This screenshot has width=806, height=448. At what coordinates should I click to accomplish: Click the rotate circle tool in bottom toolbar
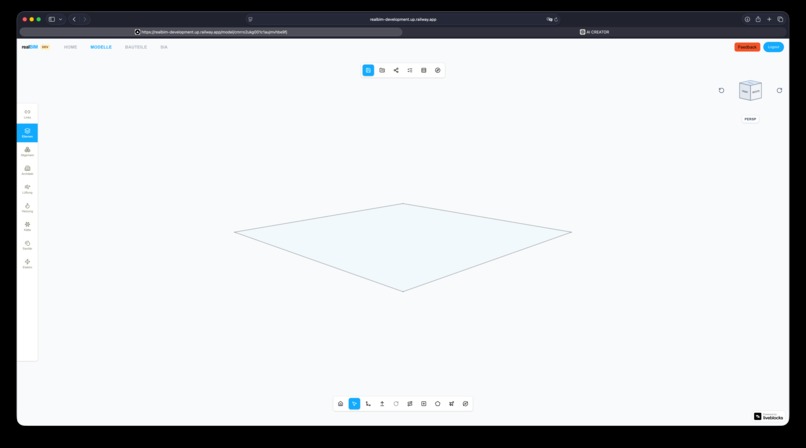coord(396,404)
